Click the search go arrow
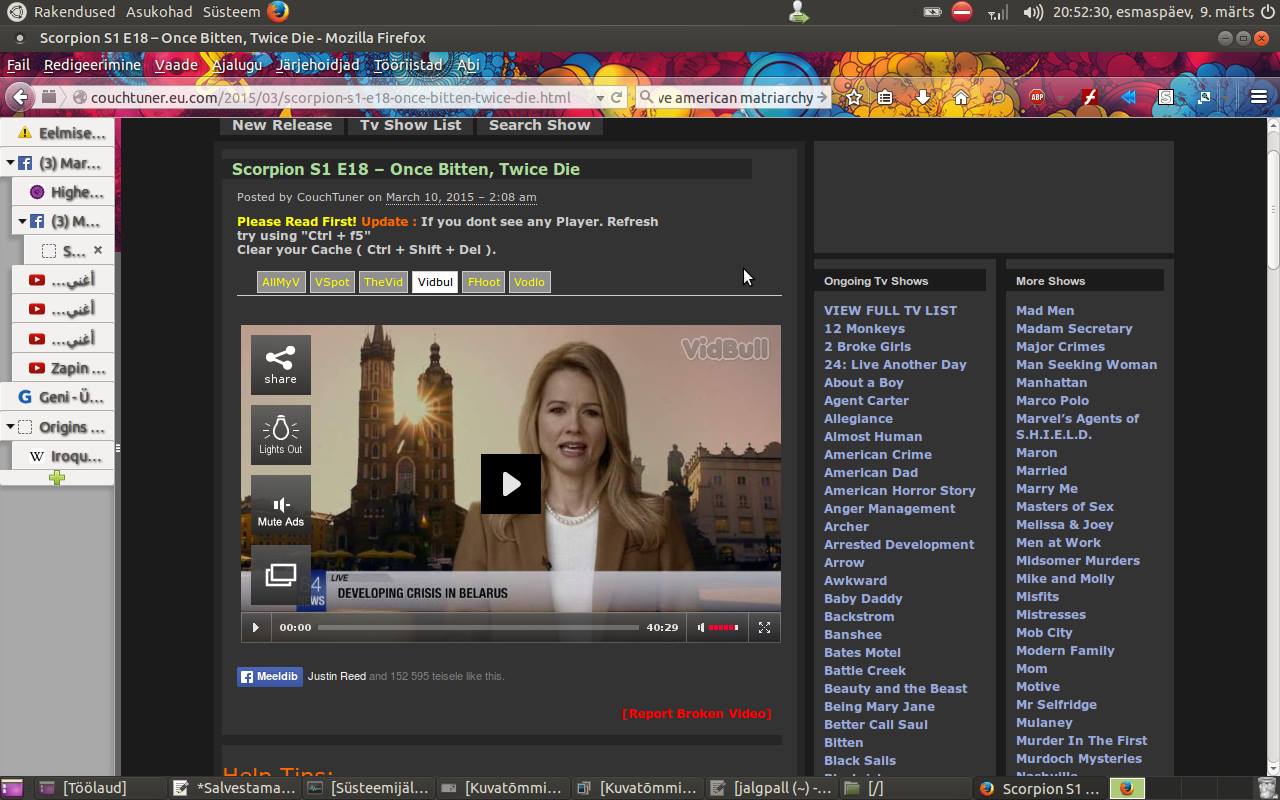 [x=822, y=97]
